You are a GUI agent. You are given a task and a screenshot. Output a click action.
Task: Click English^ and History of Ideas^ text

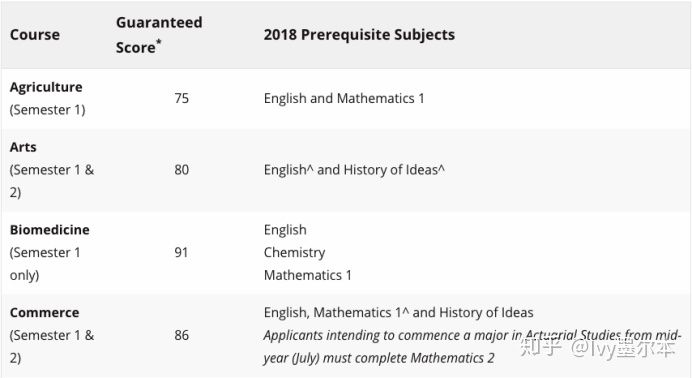point(354,170)
